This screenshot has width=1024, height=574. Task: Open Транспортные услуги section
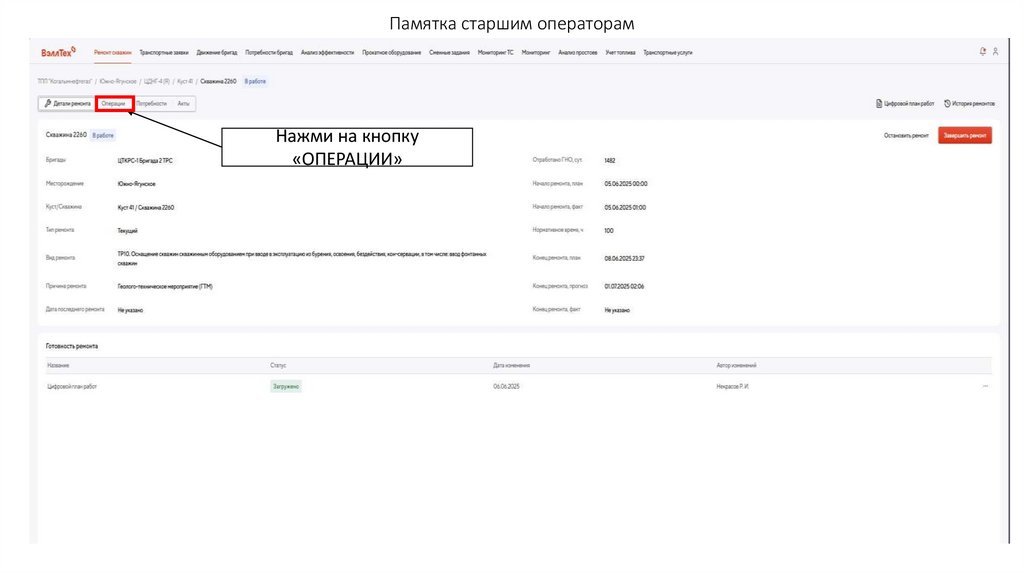[667, 52]
